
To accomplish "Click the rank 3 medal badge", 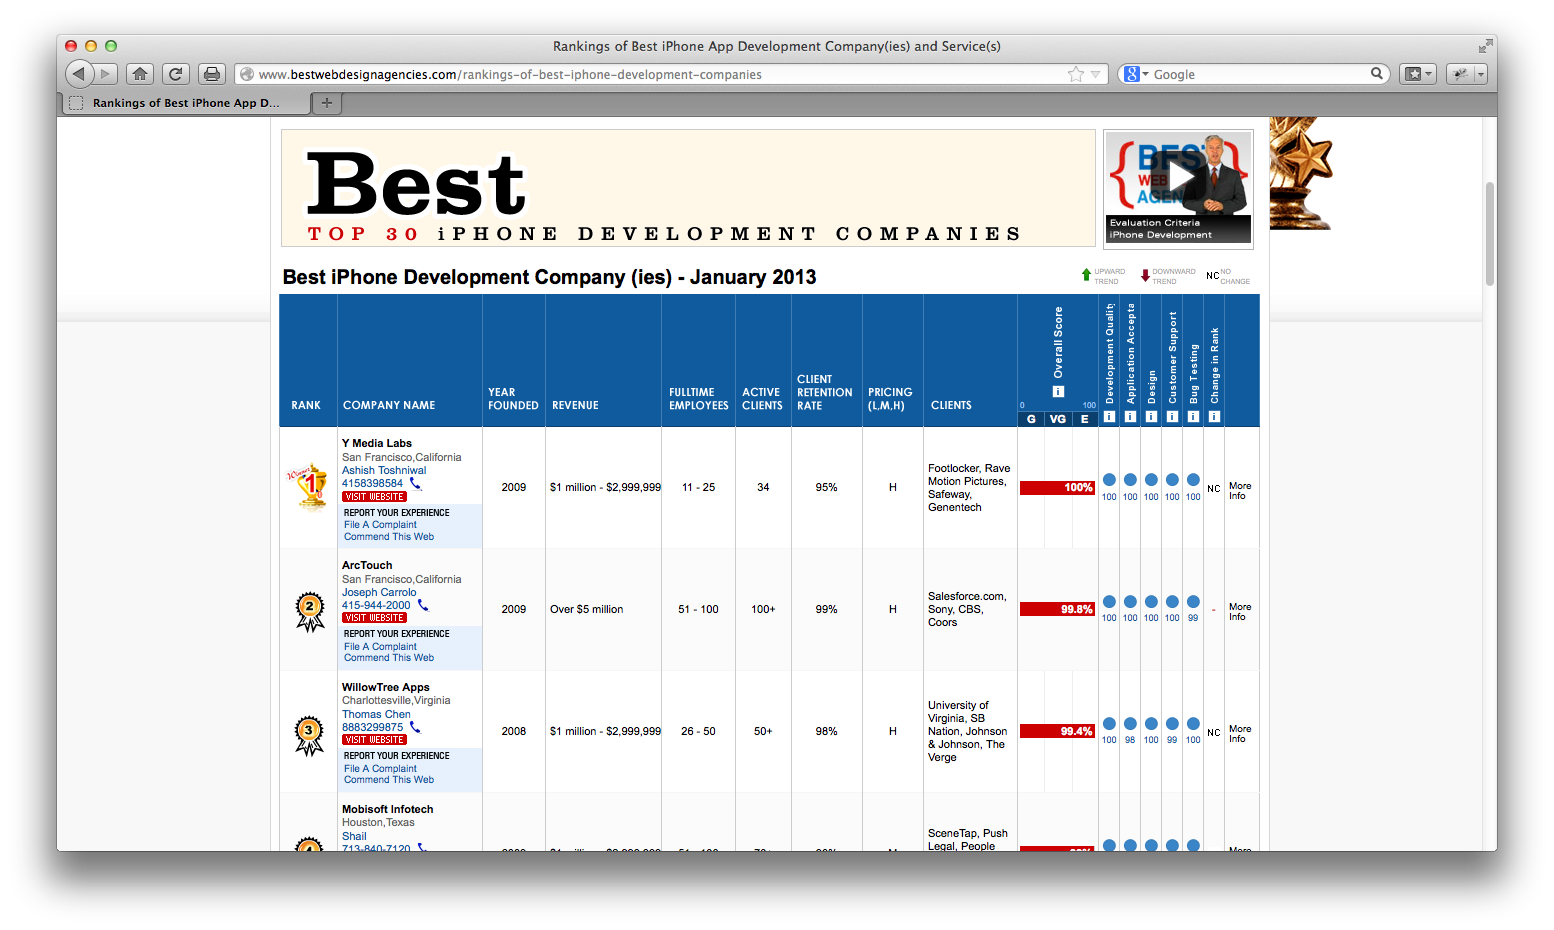I will [309, 734].
